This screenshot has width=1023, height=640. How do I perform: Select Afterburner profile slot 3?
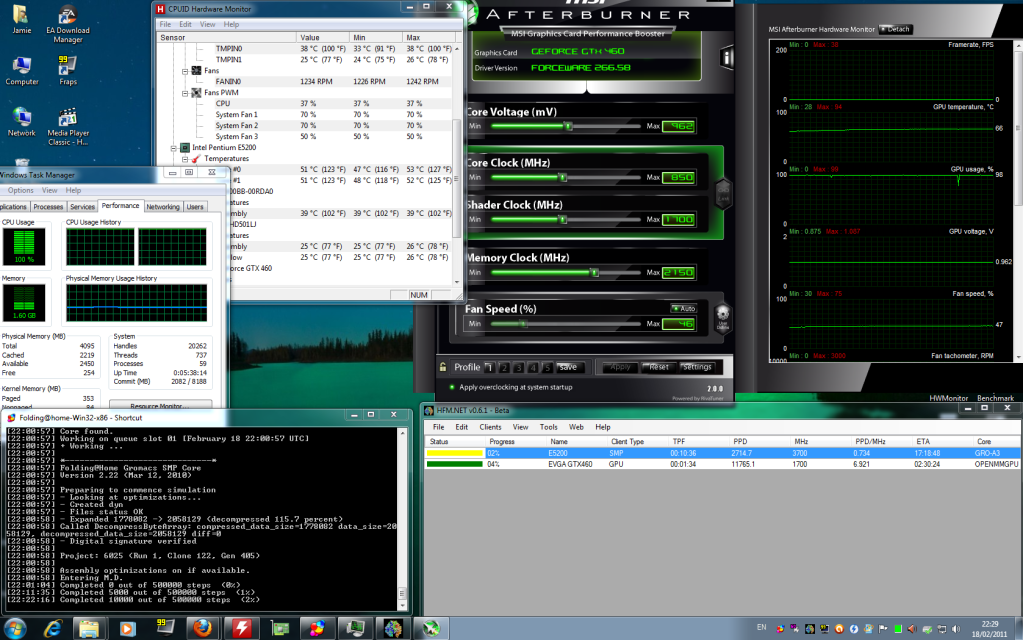(x=518, y=367)
